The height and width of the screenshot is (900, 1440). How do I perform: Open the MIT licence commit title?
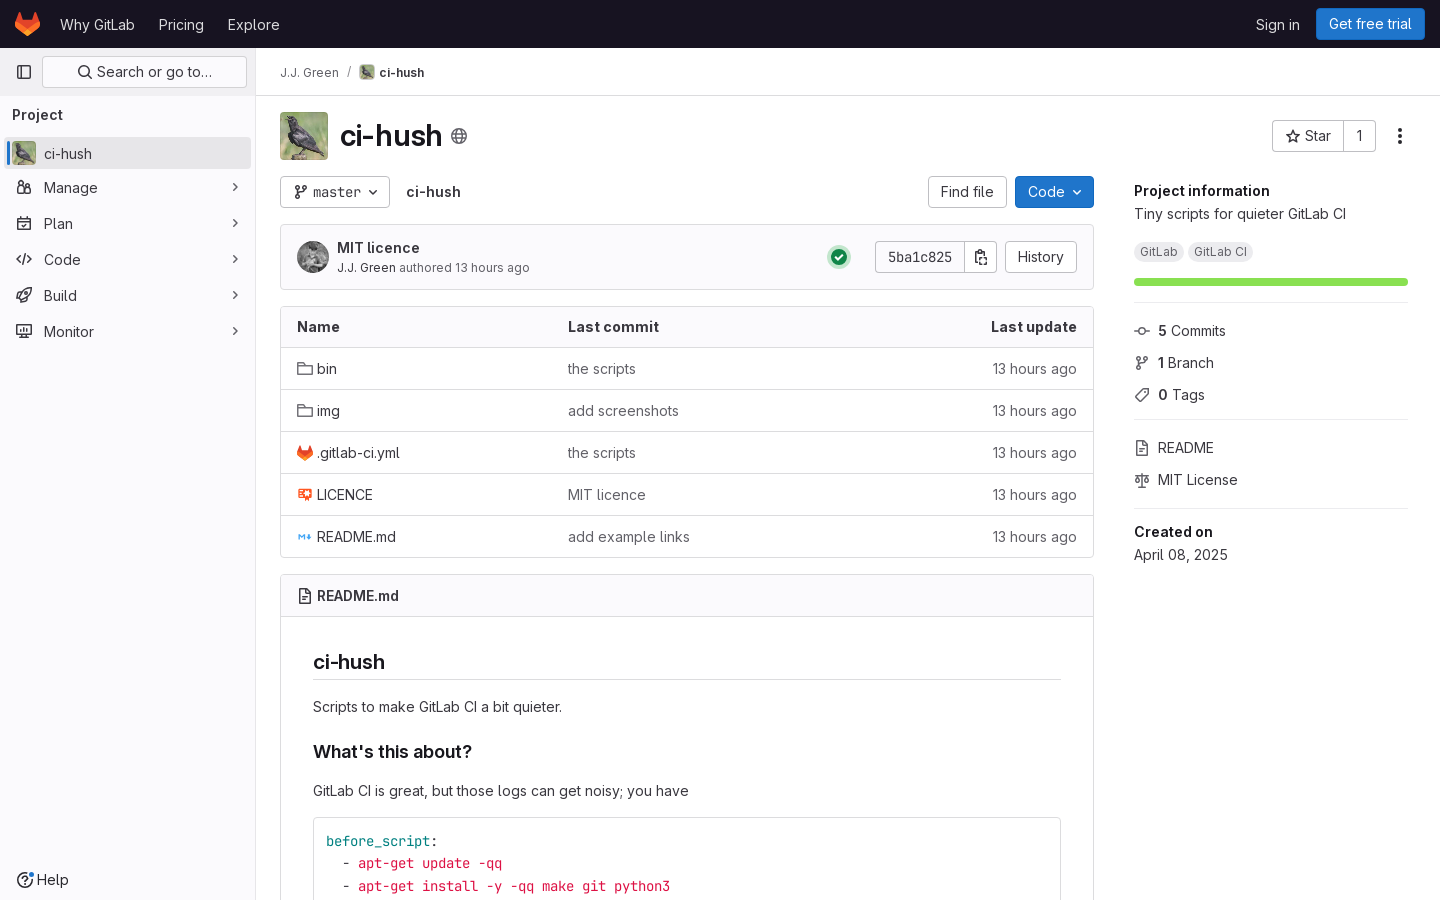pos(378,248)
